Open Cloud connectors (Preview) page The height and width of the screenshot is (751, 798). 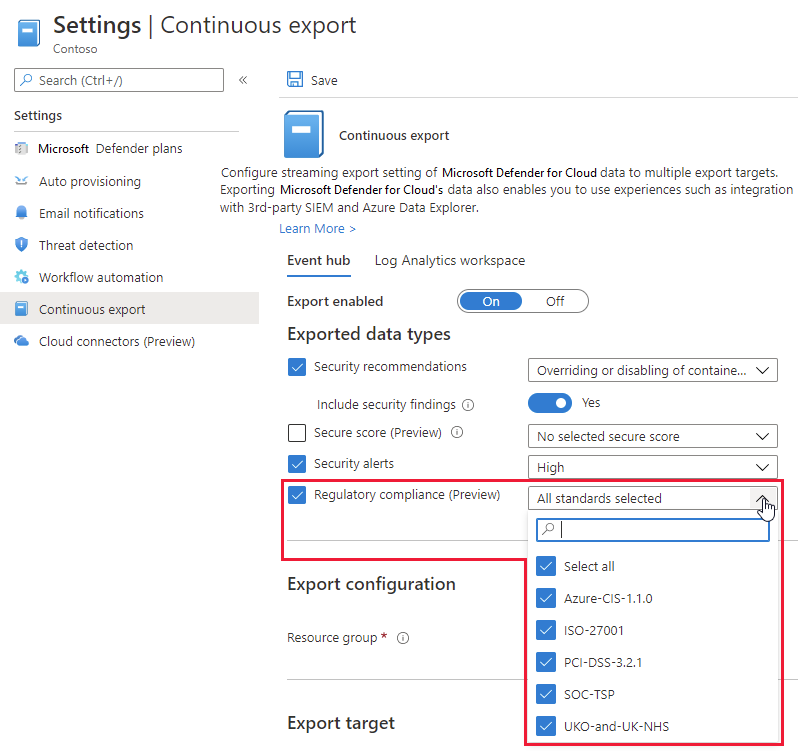117,341
